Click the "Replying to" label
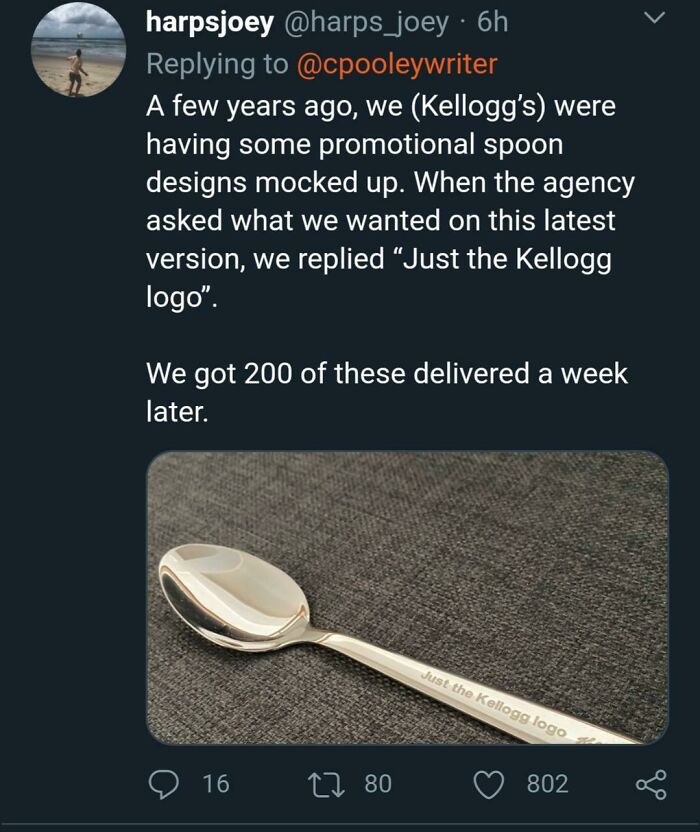The width and height of the screenshot is (700, 832). [217, 64]
